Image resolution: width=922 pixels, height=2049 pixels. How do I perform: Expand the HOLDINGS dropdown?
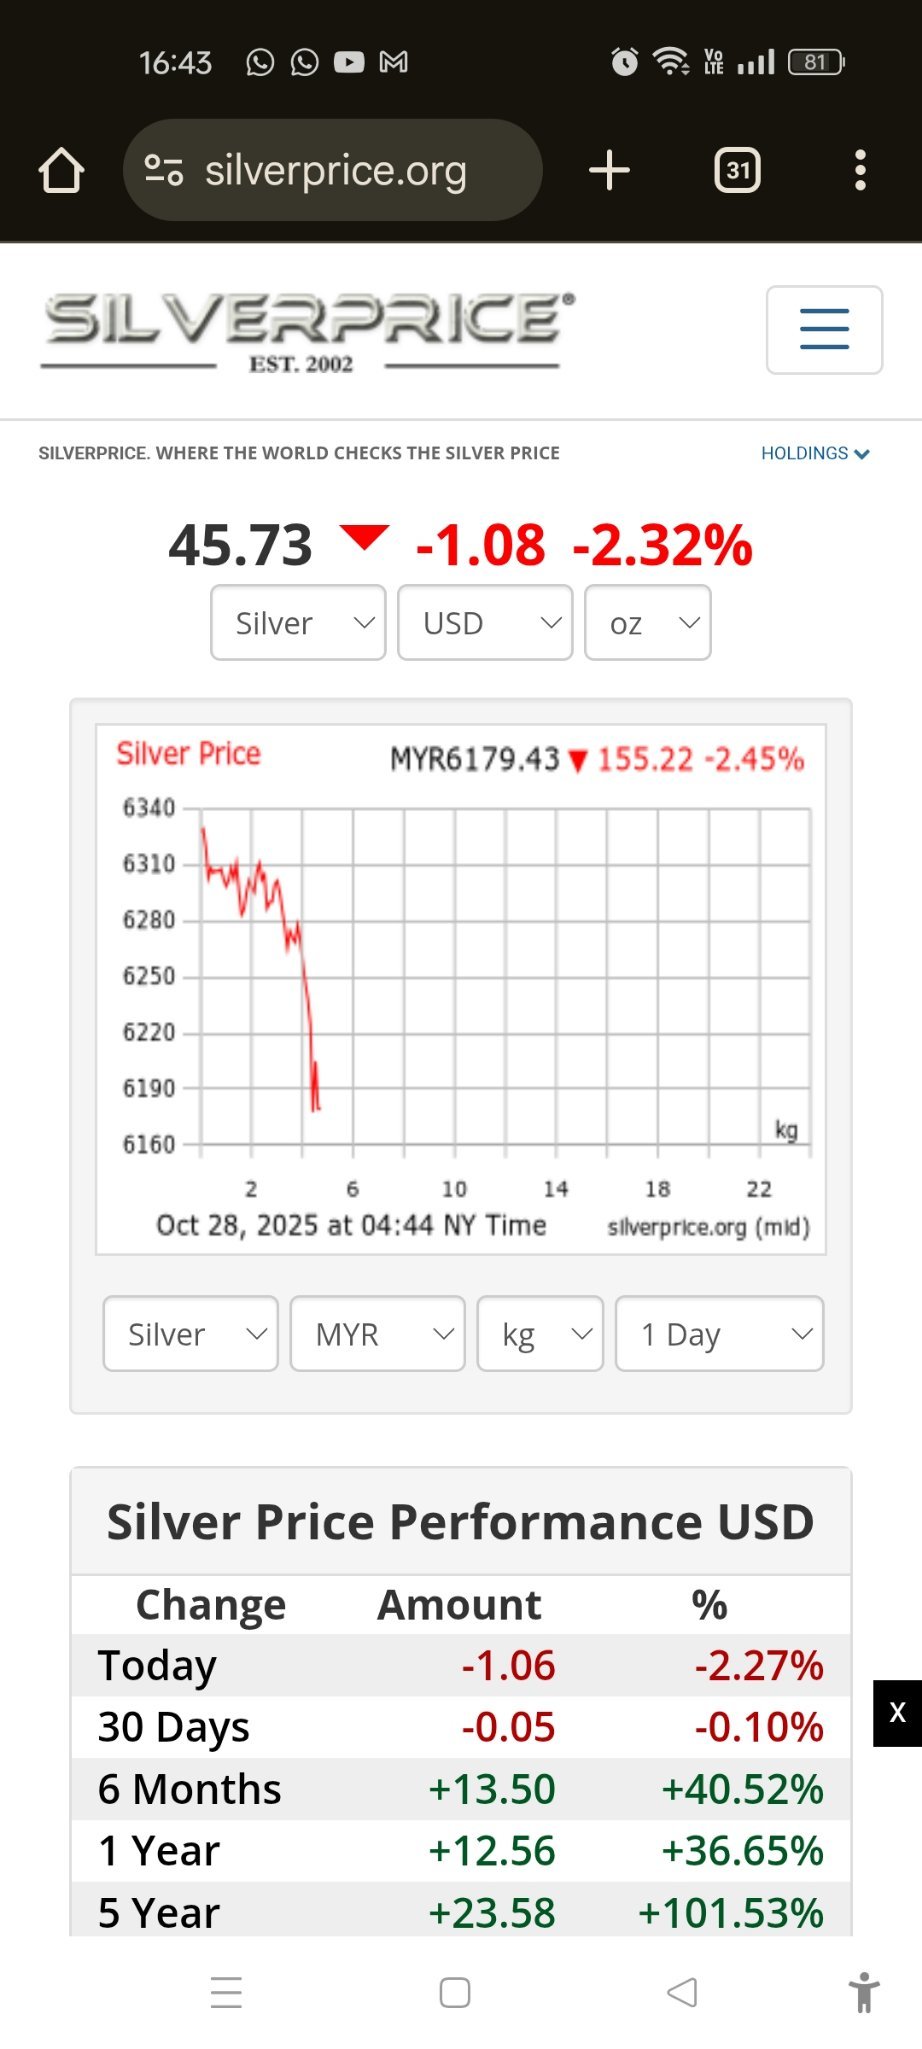815,453
